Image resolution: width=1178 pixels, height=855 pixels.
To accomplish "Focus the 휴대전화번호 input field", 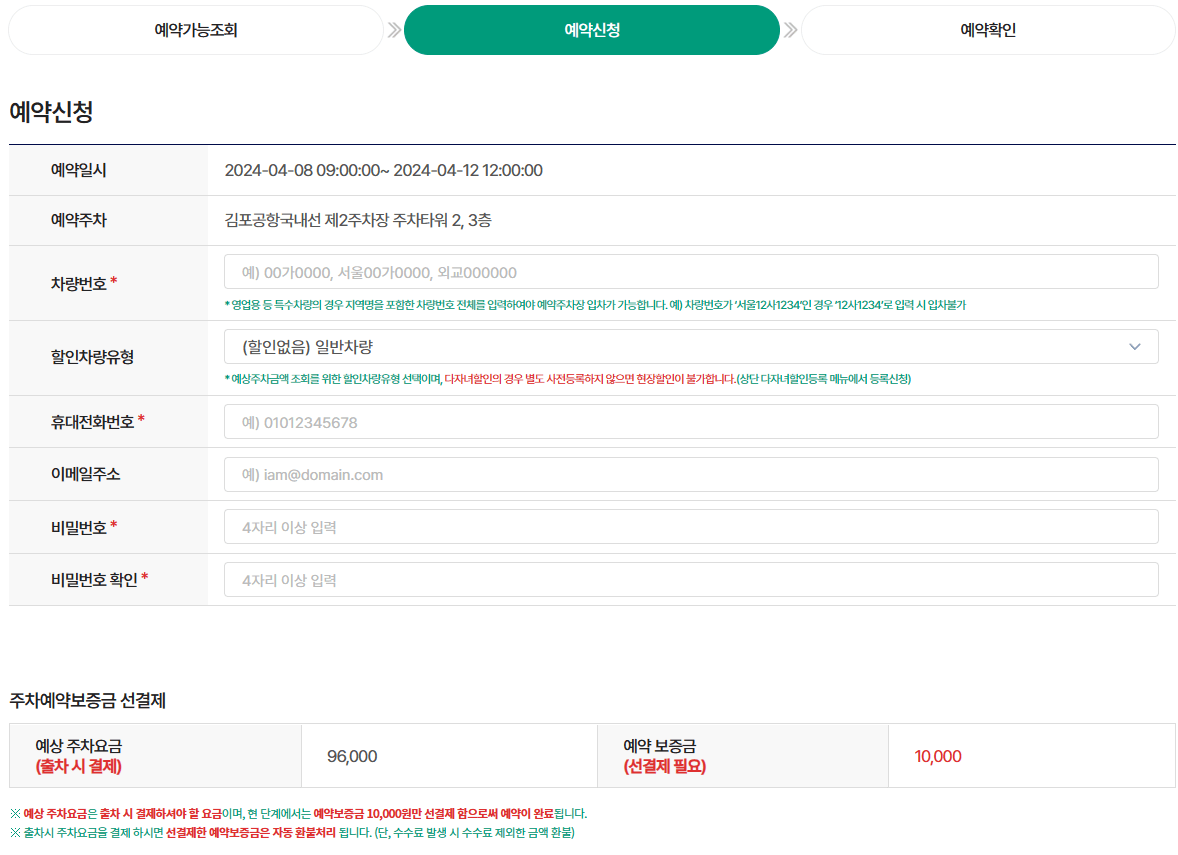I will pyautogui.click(x=691, y=422).
